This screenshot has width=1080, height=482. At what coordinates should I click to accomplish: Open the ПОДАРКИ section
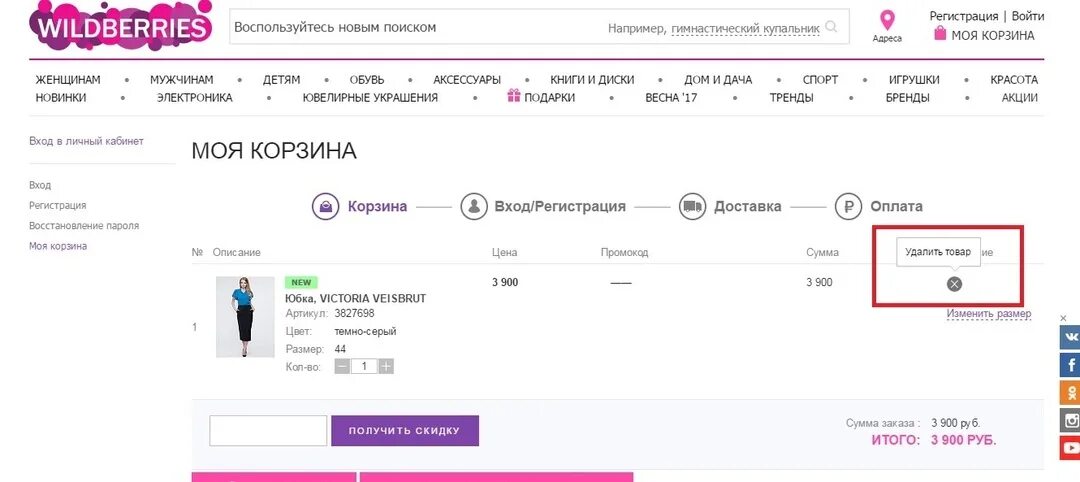(x=550, y=98)
